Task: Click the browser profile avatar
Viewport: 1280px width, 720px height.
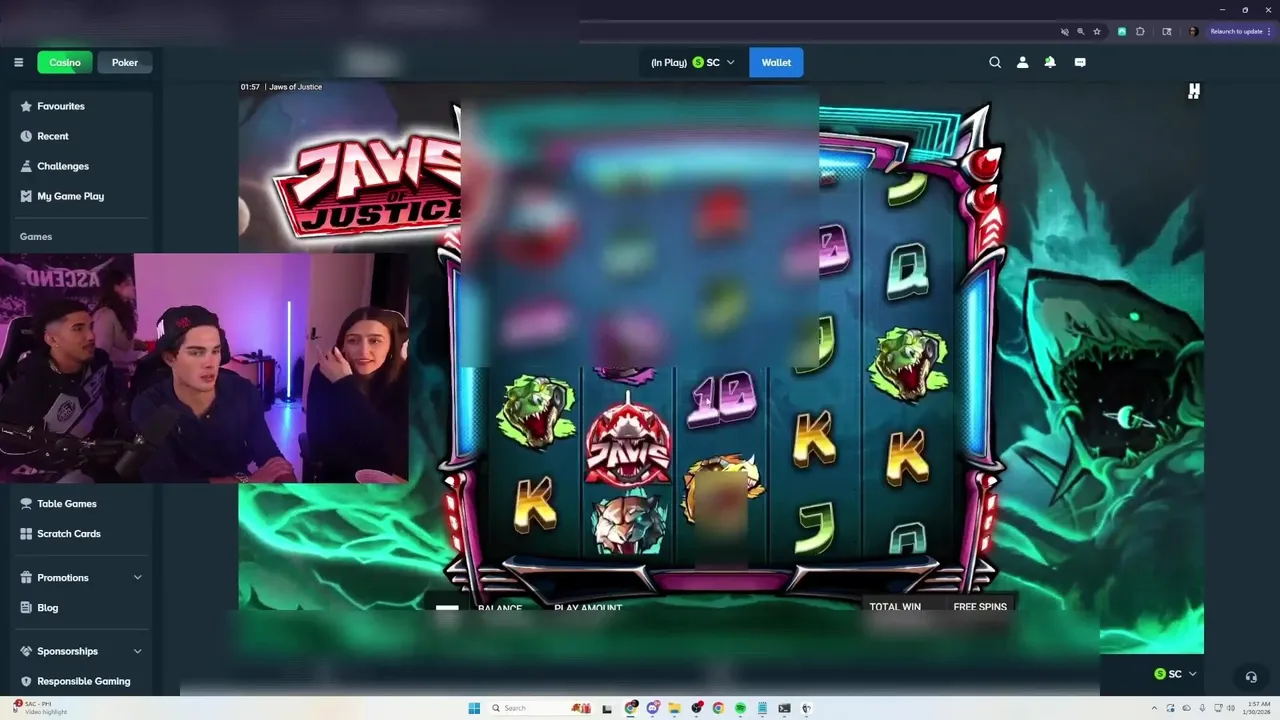Action: coord(1193,31)
